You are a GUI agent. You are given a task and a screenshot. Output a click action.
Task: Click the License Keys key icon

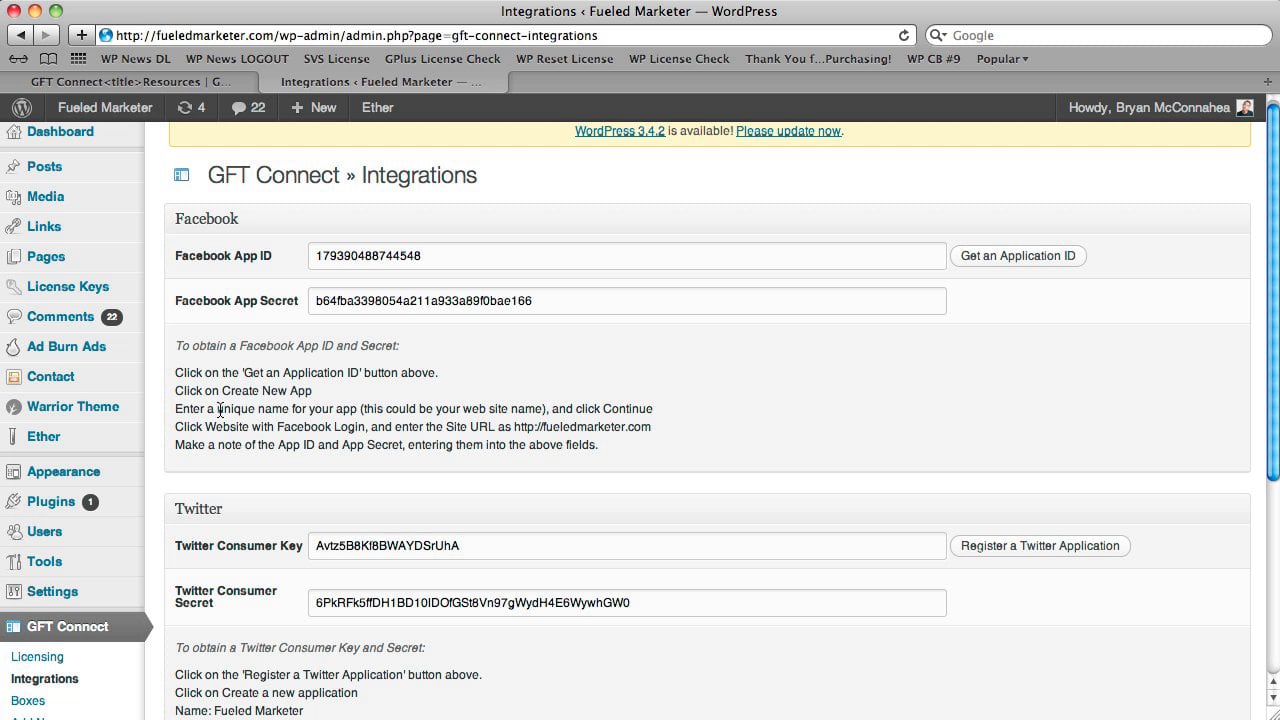(x=13, y=287)
